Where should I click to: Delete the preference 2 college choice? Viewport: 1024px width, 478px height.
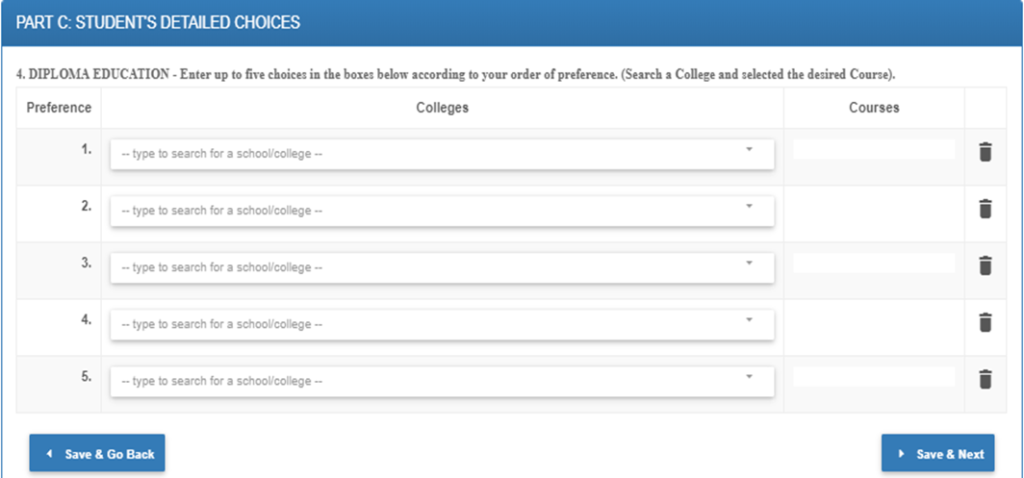(x=985, y=209)
